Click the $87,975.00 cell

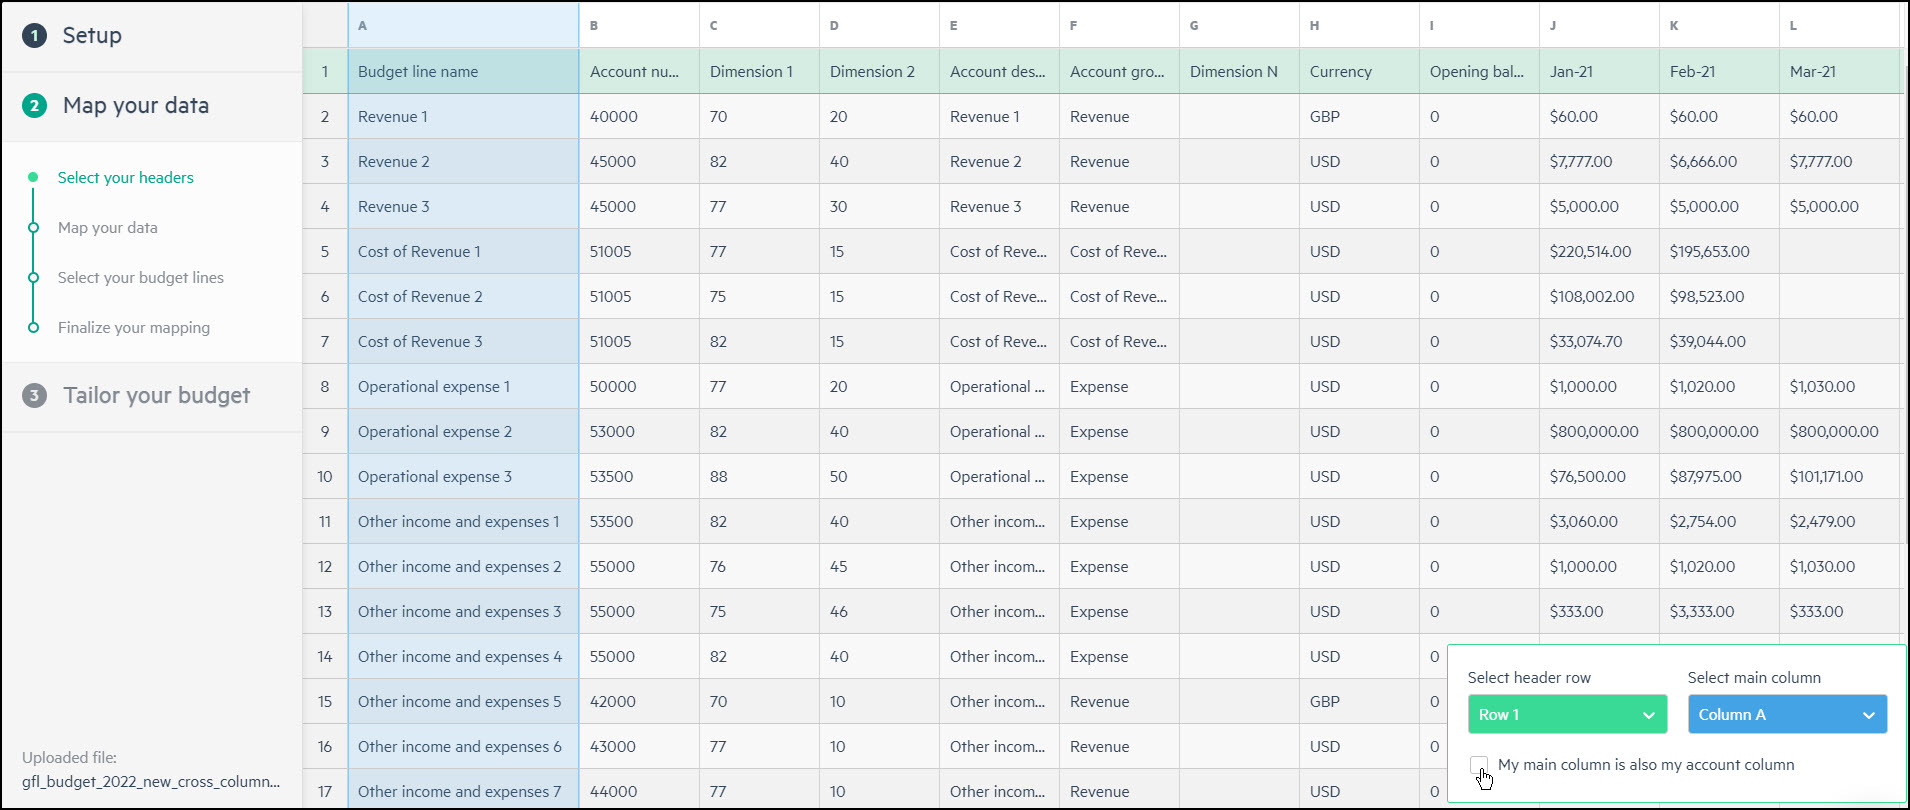(x=1719, y=476)
